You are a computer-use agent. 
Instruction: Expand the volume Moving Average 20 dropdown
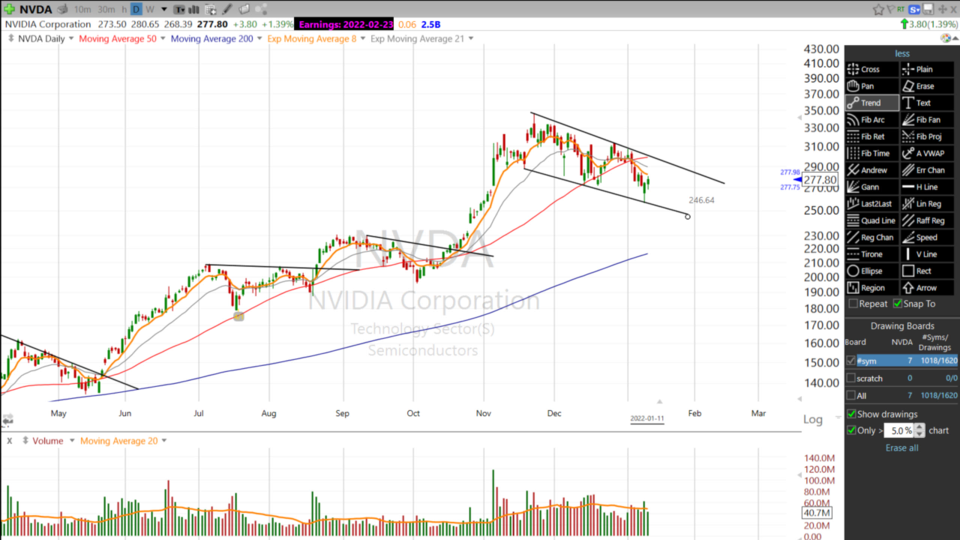click(164, 441)
